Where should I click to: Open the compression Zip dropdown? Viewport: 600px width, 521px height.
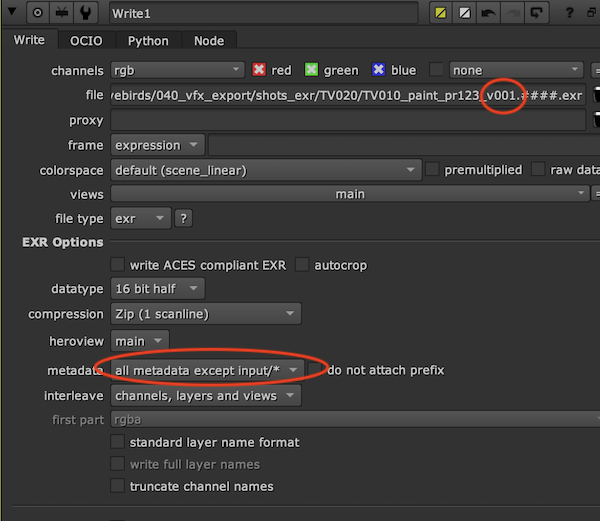click(205, 315)
